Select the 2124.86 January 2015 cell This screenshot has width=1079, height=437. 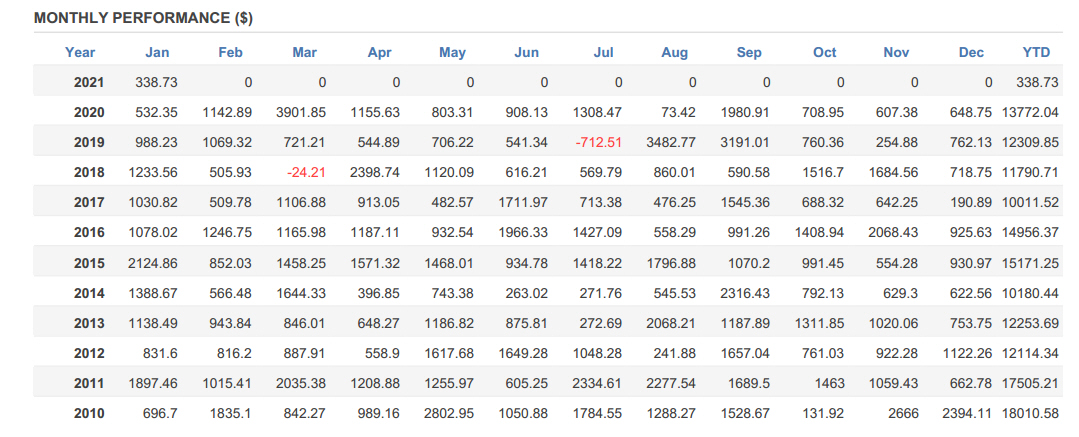coord(153,263)
